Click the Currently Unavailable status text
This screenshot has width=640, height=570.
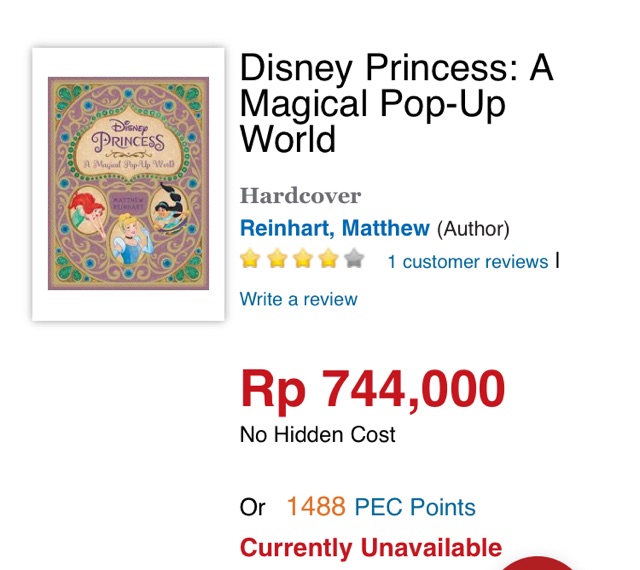click(x=370, y=548)
